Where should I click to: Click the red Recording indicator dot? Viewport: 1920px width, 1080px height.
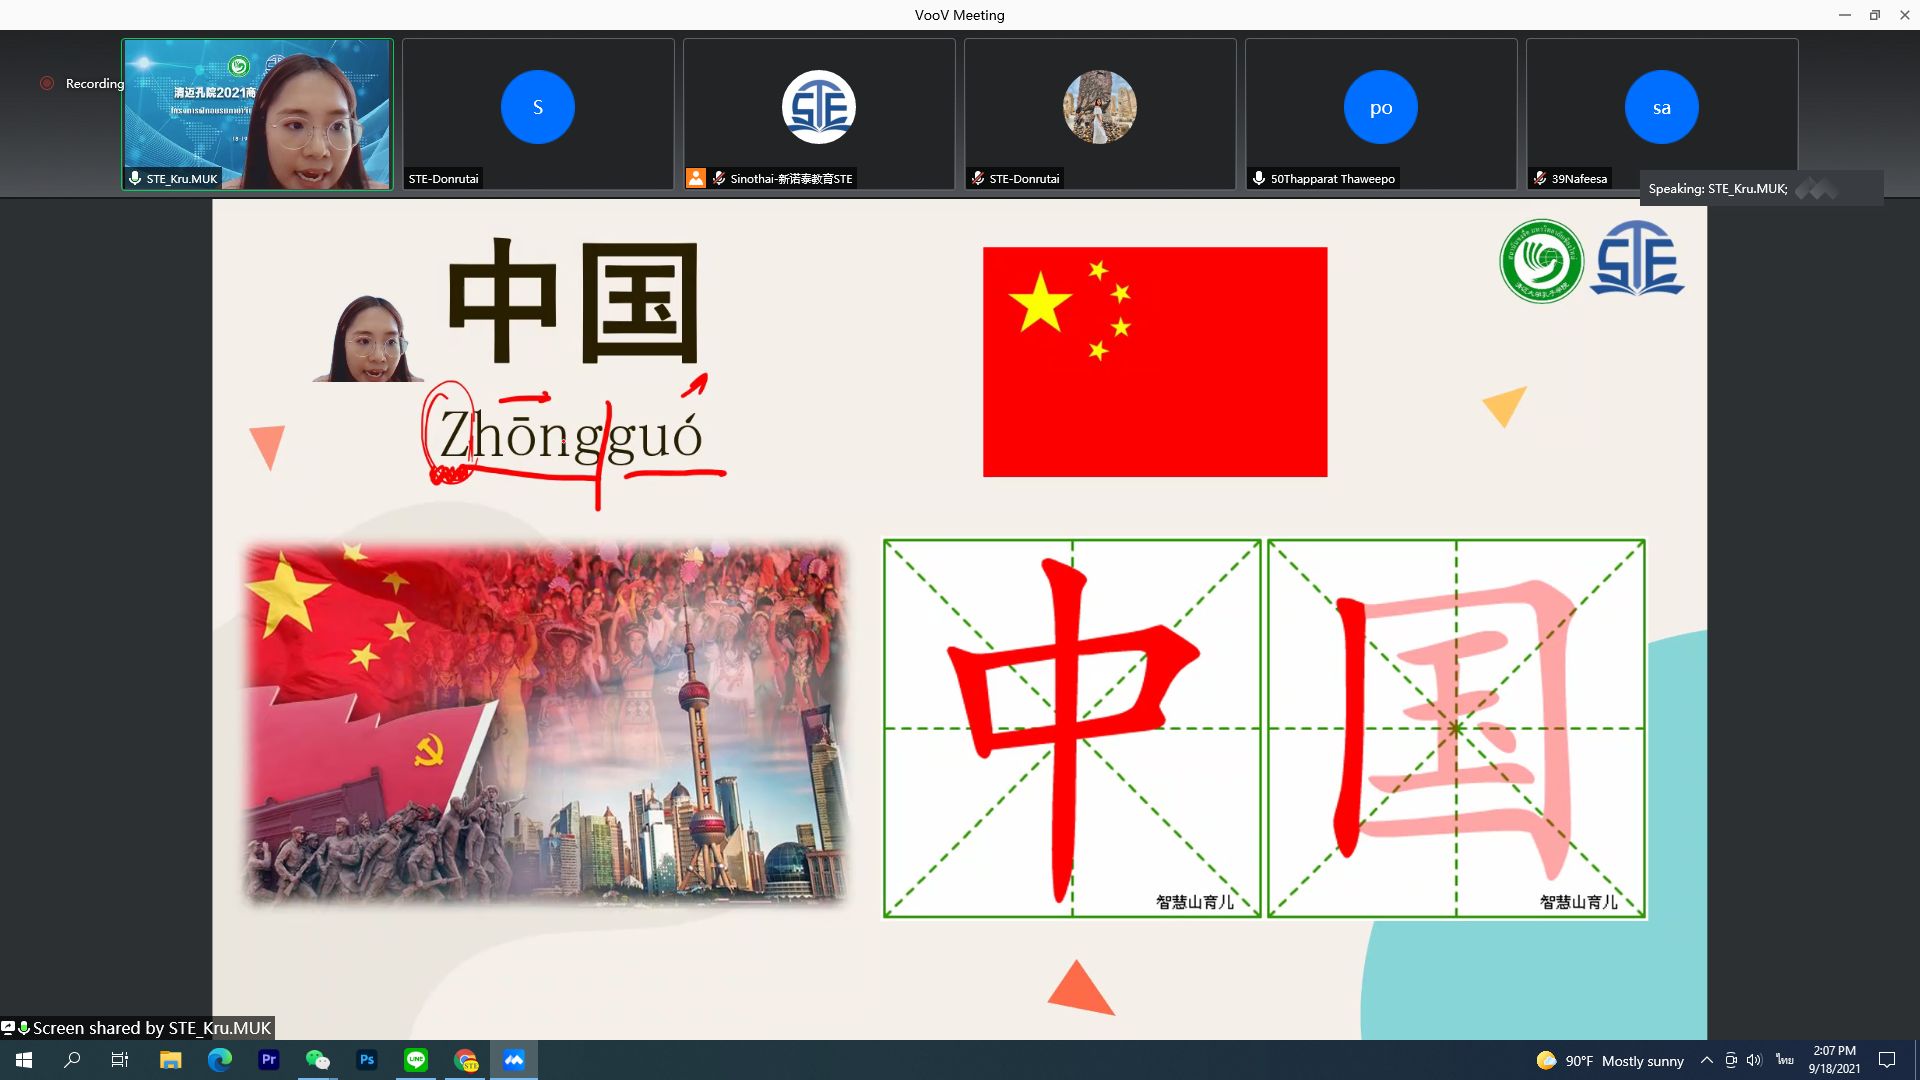point(47,83)
